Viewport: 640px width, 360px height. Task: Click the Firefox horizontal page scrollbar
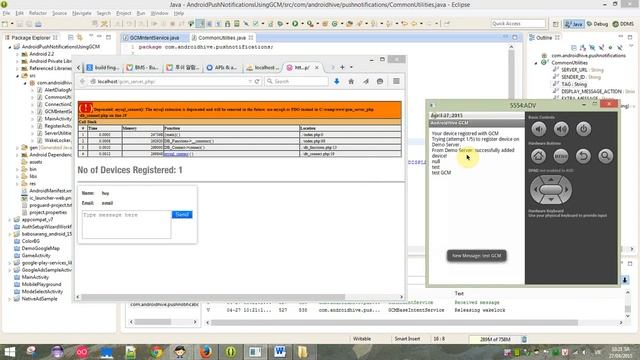click(212, 297)
